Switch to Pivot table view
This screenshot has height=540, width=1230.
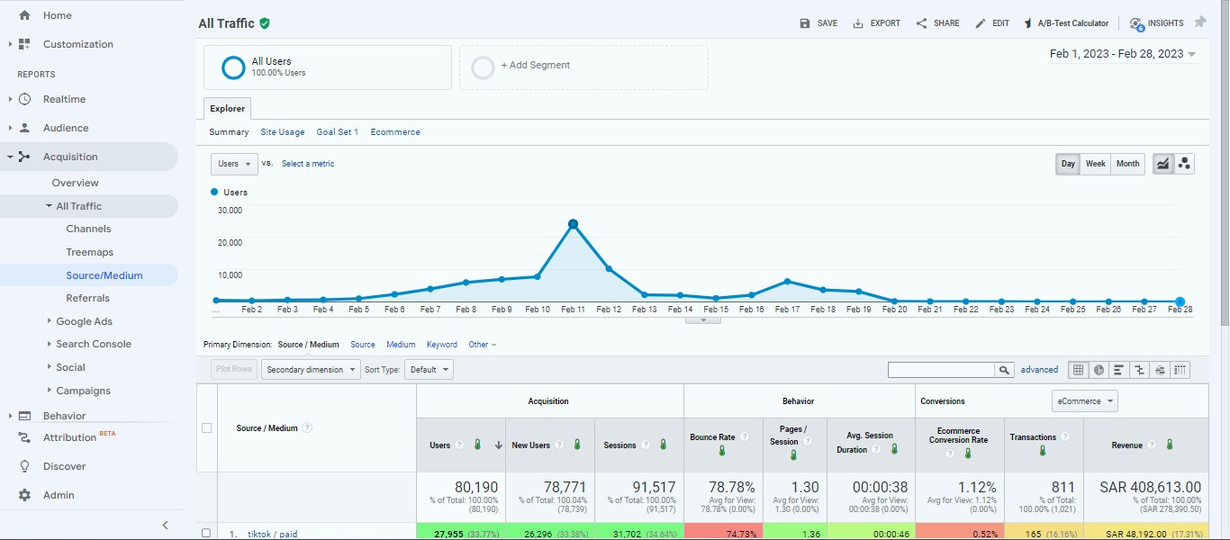point(1181,370)
